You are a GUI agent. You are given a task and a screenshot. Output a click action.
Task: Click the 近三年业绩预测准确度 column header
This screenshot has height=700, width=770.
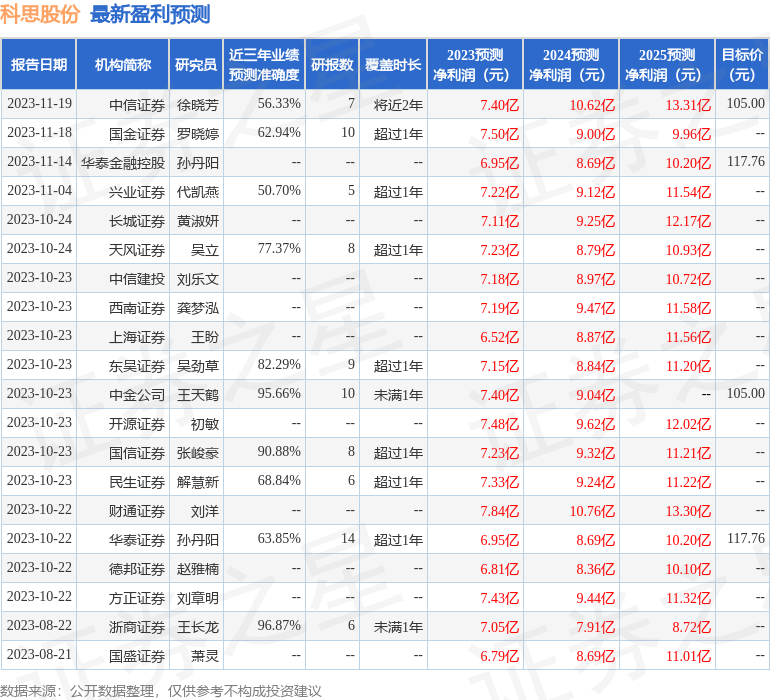click(264, 64)
